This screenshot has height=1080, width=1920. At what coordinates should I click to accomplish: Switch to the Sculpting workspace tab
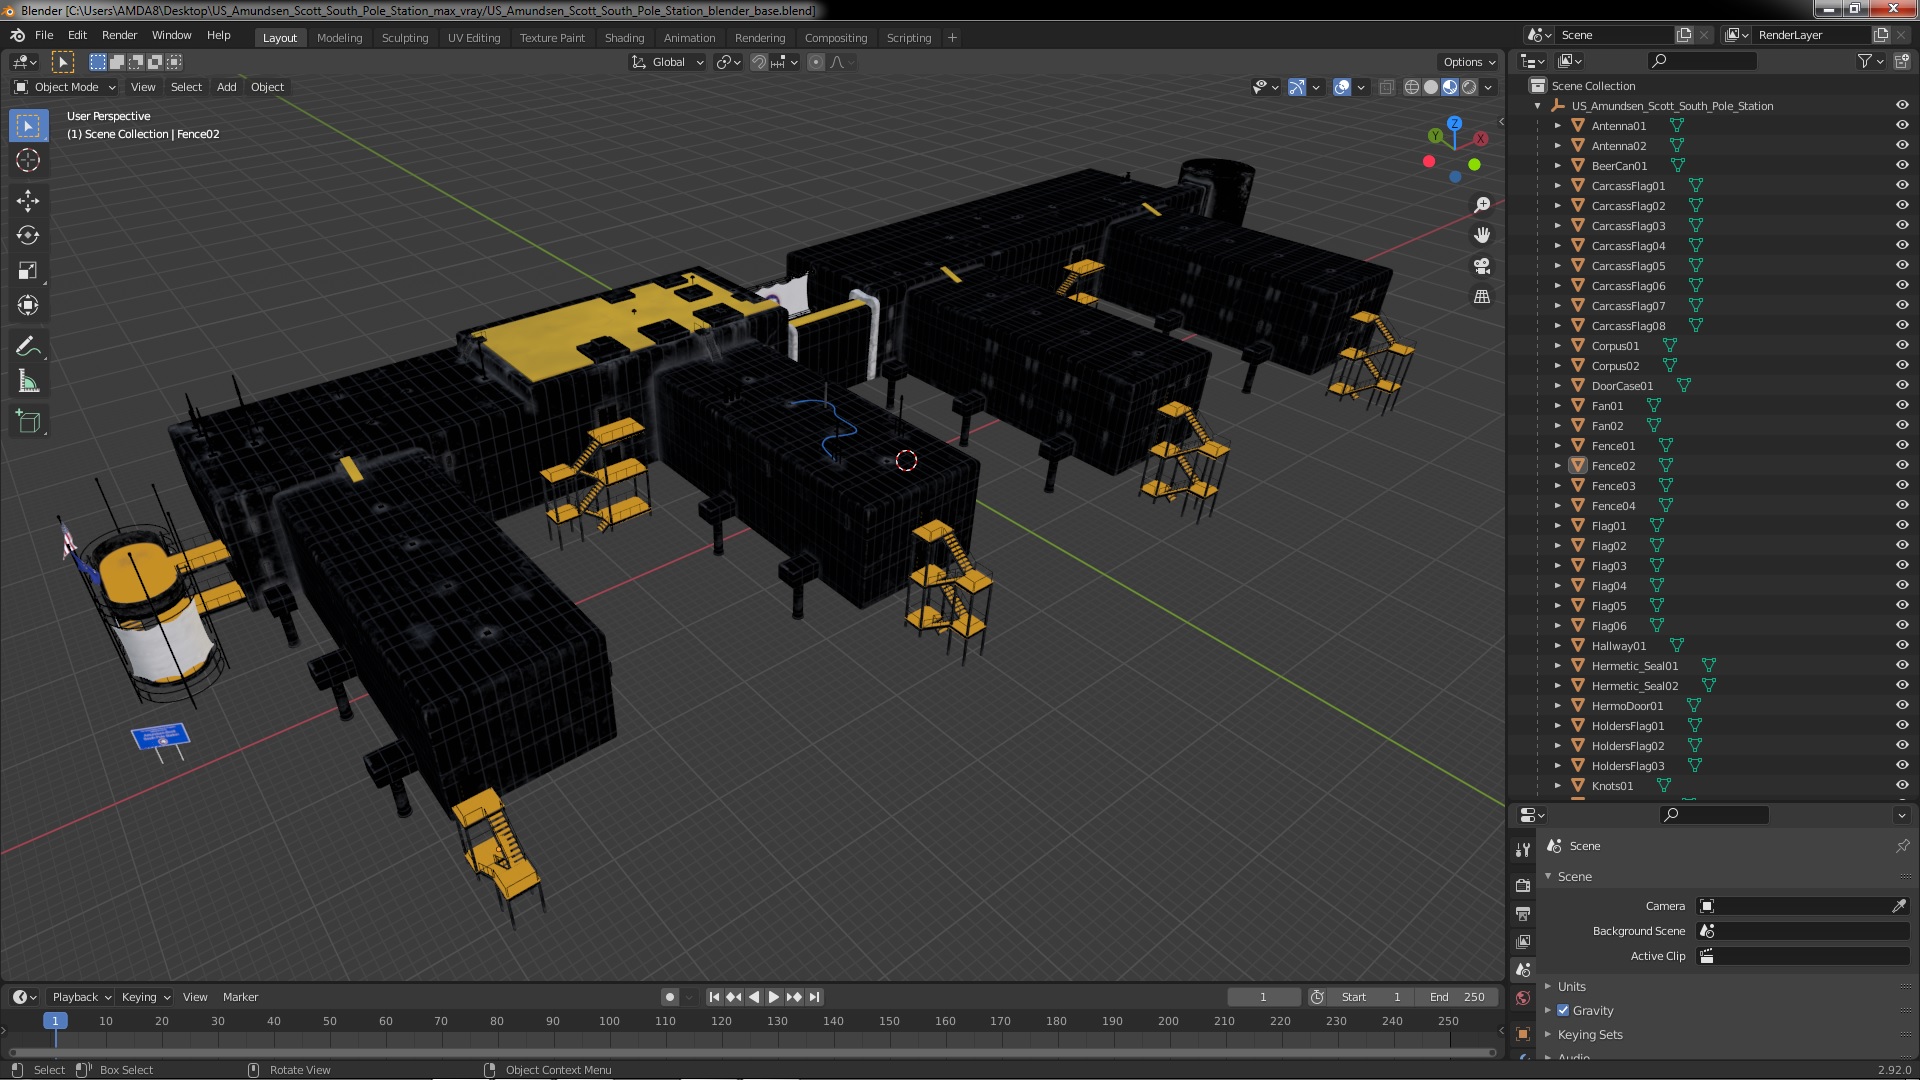click(x=404, y=38)
